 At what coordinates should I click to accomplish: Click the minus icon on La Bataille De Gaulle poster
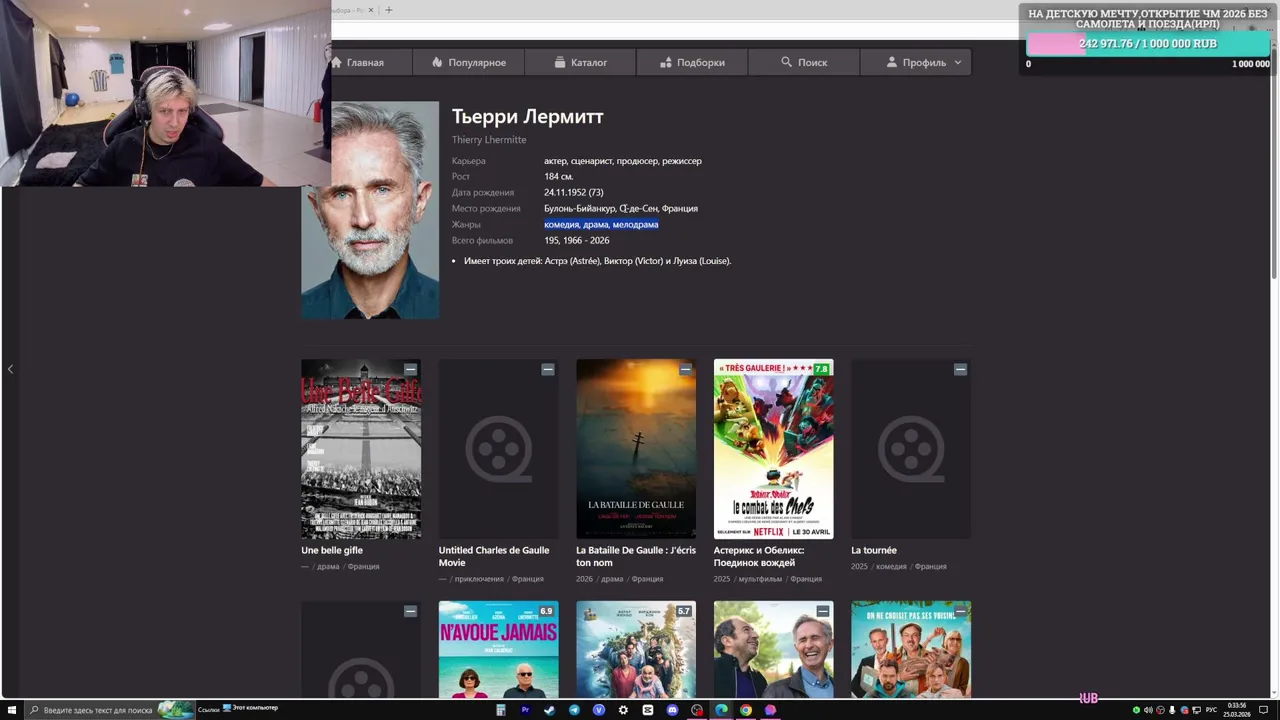click(685, 369)
